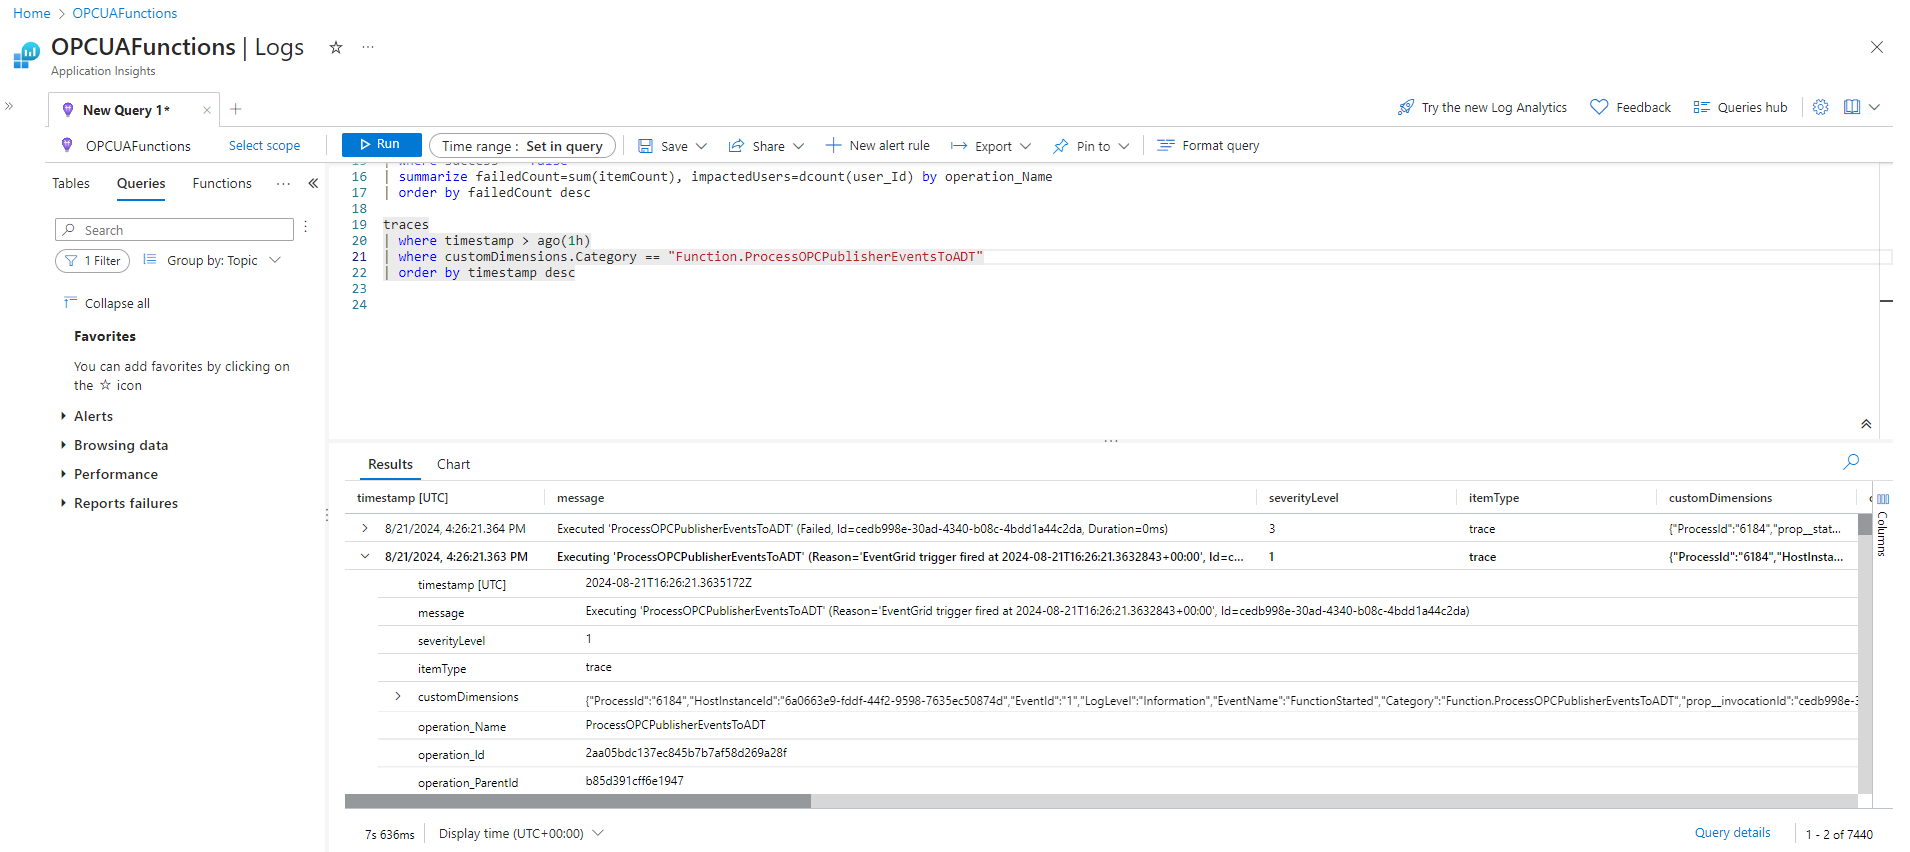Screen dimensions: 1910x852
Task: Collapse the side pane with double chevron
Action: (x=313, y=184)
